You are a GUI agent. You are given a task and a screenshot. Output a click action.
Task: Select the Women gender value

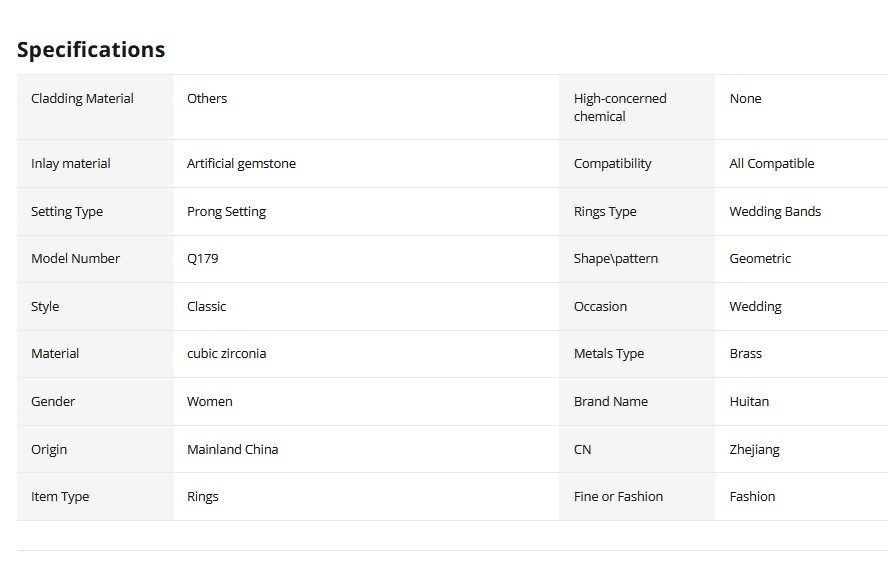(210, 401)
